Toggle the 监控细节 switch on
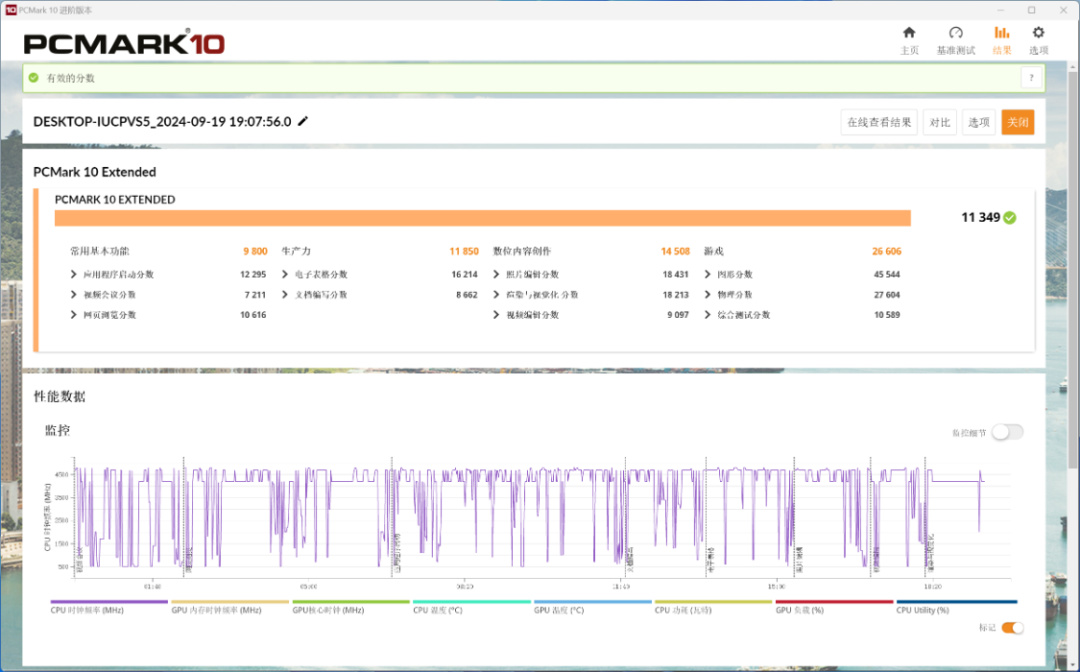The height and width of the screenshot is (672, 1080). tap(1007, 432)
